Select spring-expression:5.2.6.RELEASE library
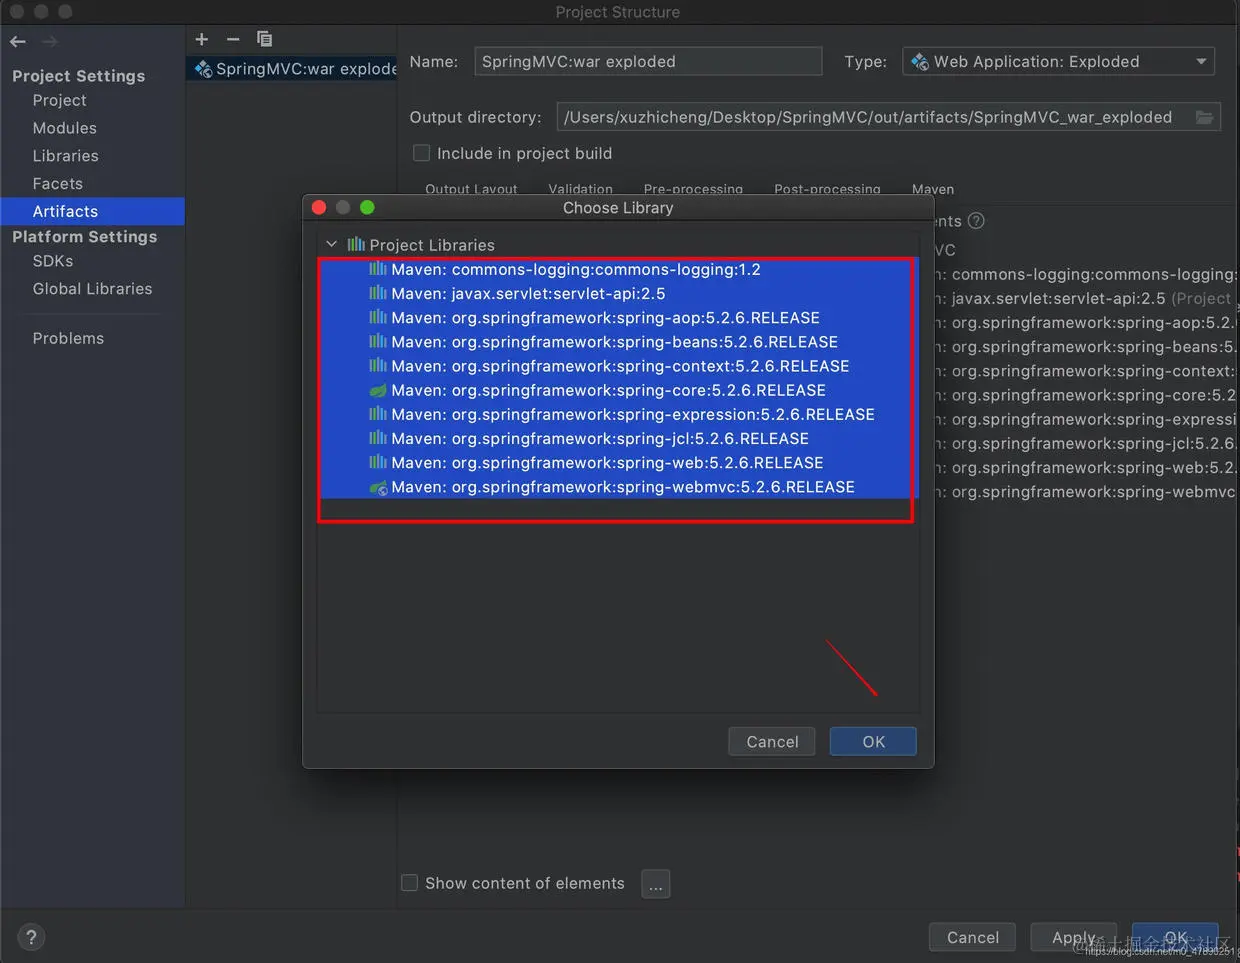 tap(618, 414)
